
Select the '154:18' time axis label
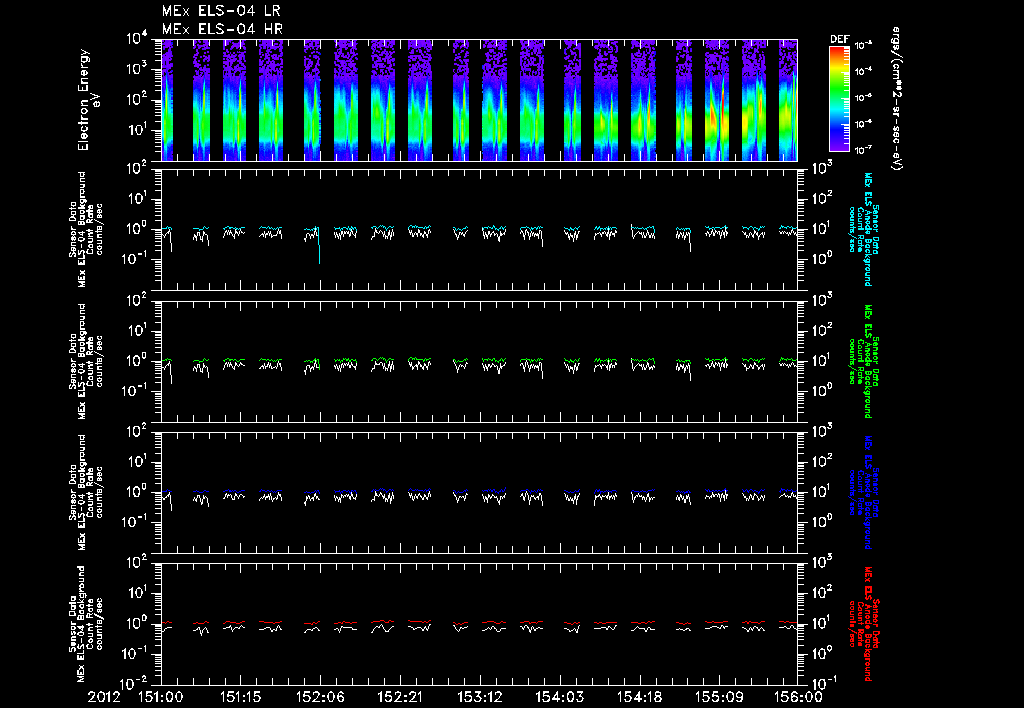[638, 697]
